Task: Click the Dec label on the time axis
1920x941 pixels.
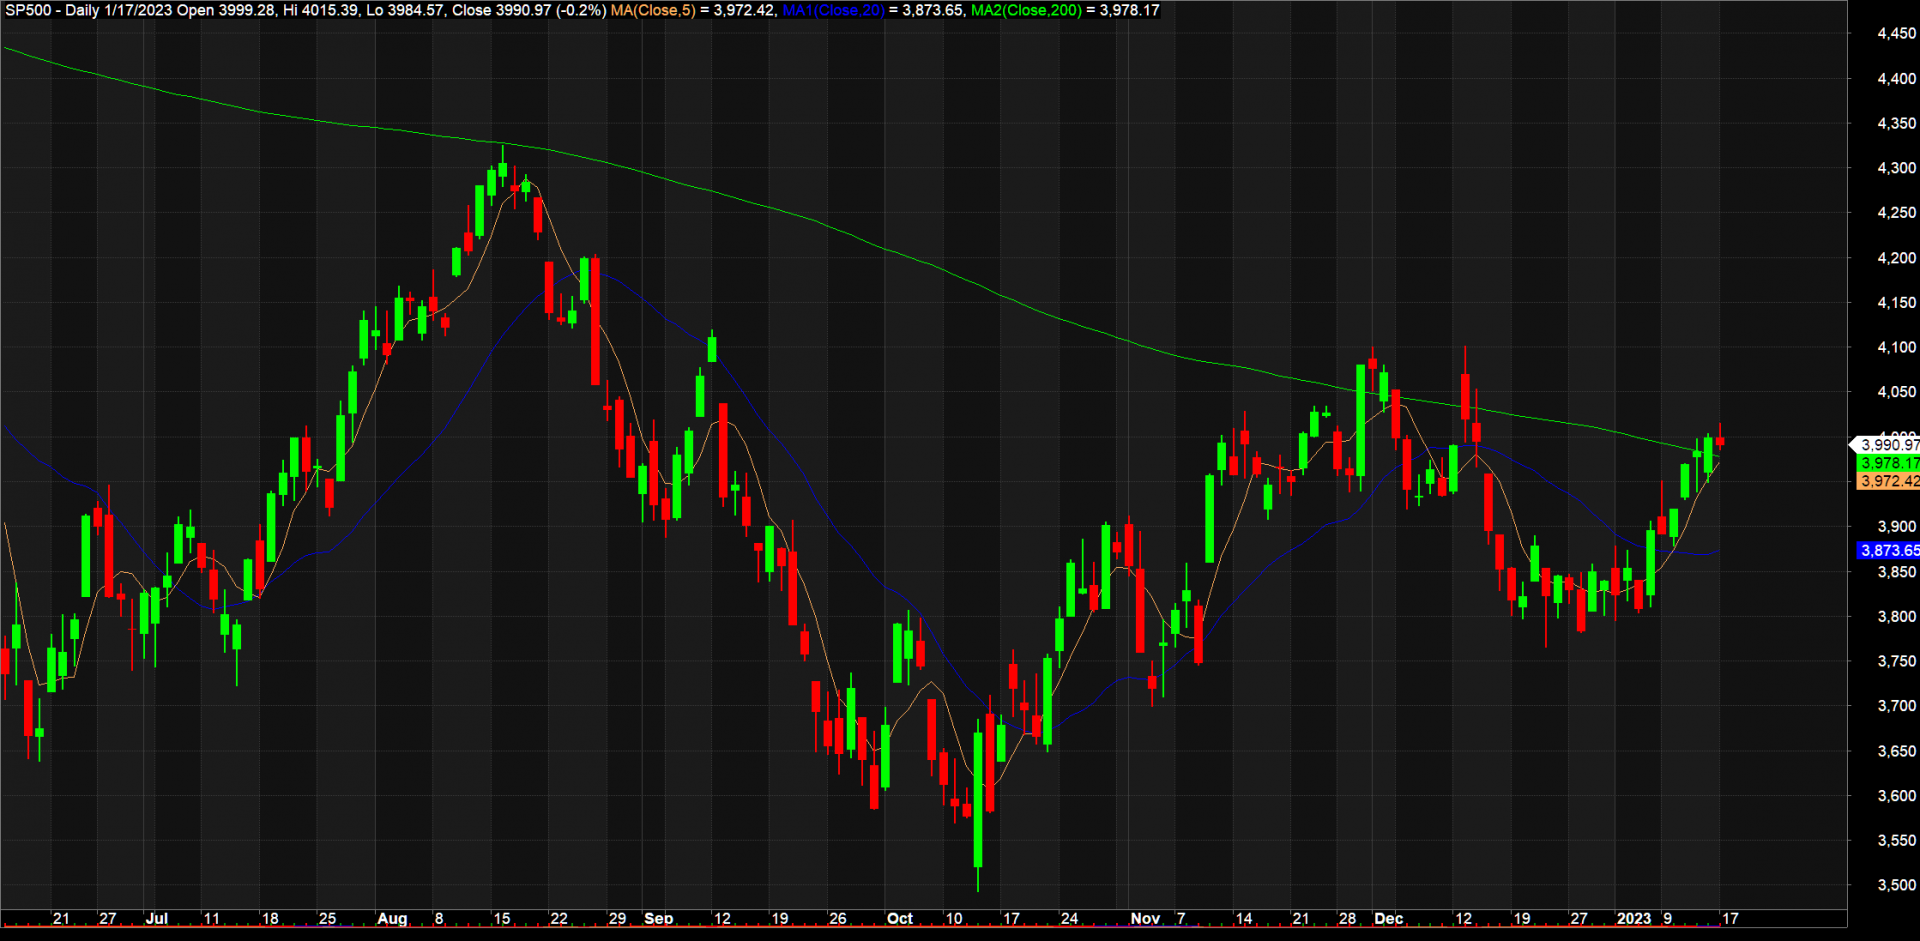Action: [1390, 918]
